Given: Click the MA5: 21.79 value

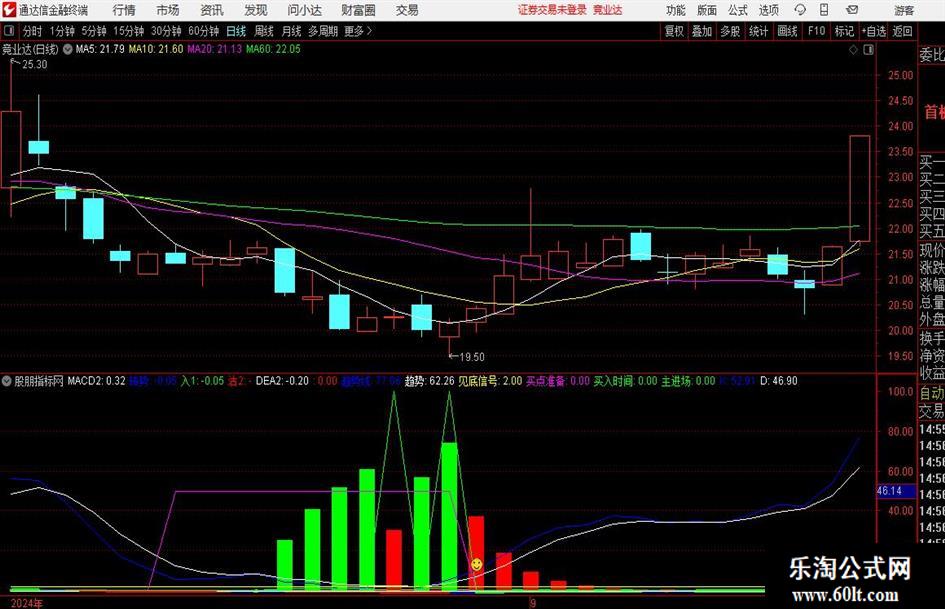Looking at the screenshot, I should [100, 49].
